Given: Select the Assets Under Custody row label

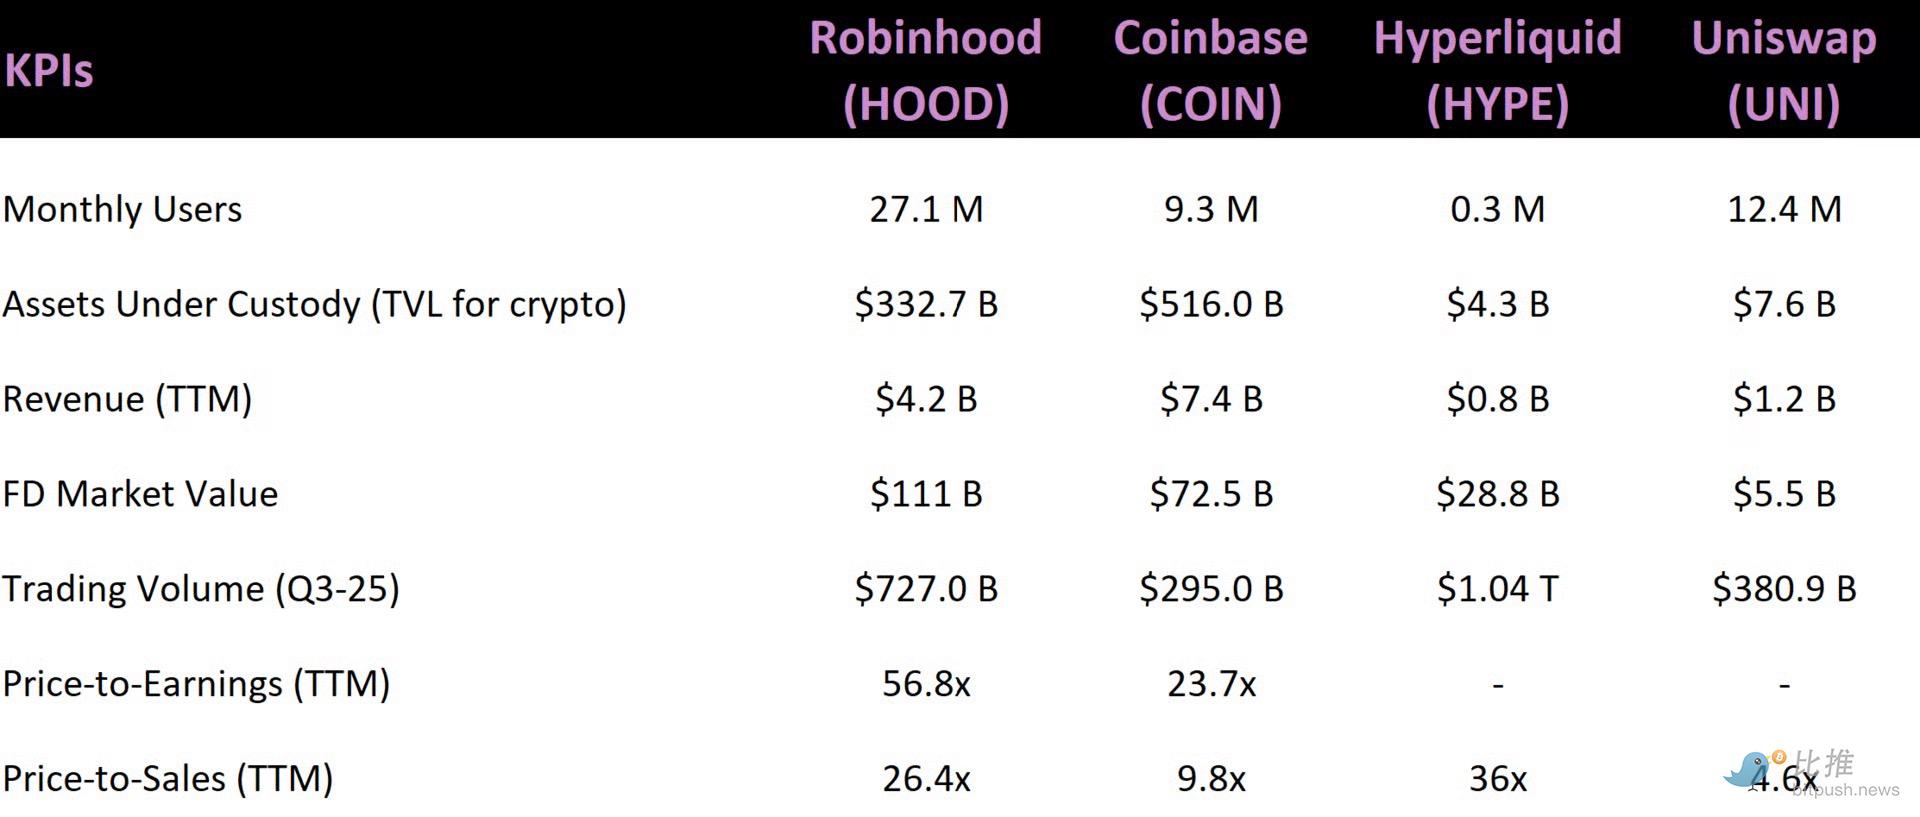Looking at the screenshot, I should [314, 304].
